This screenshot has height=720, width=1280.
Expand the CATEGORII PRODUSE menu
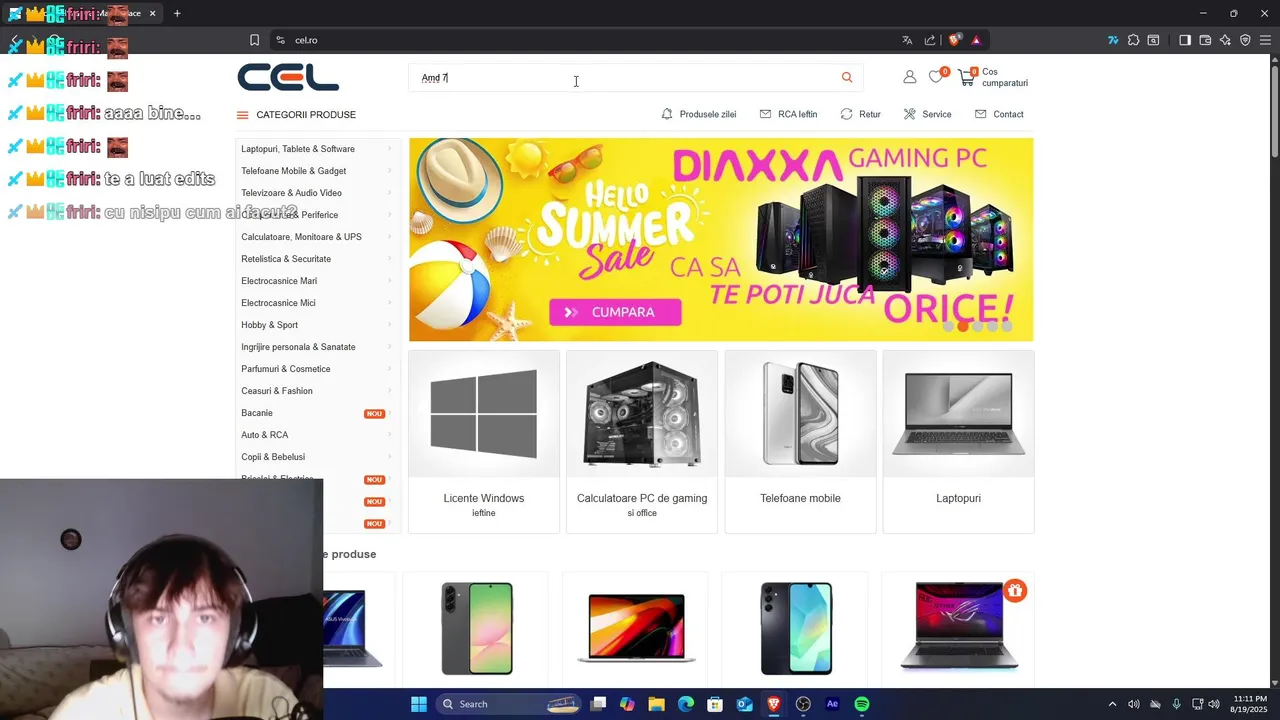point(296,114)
